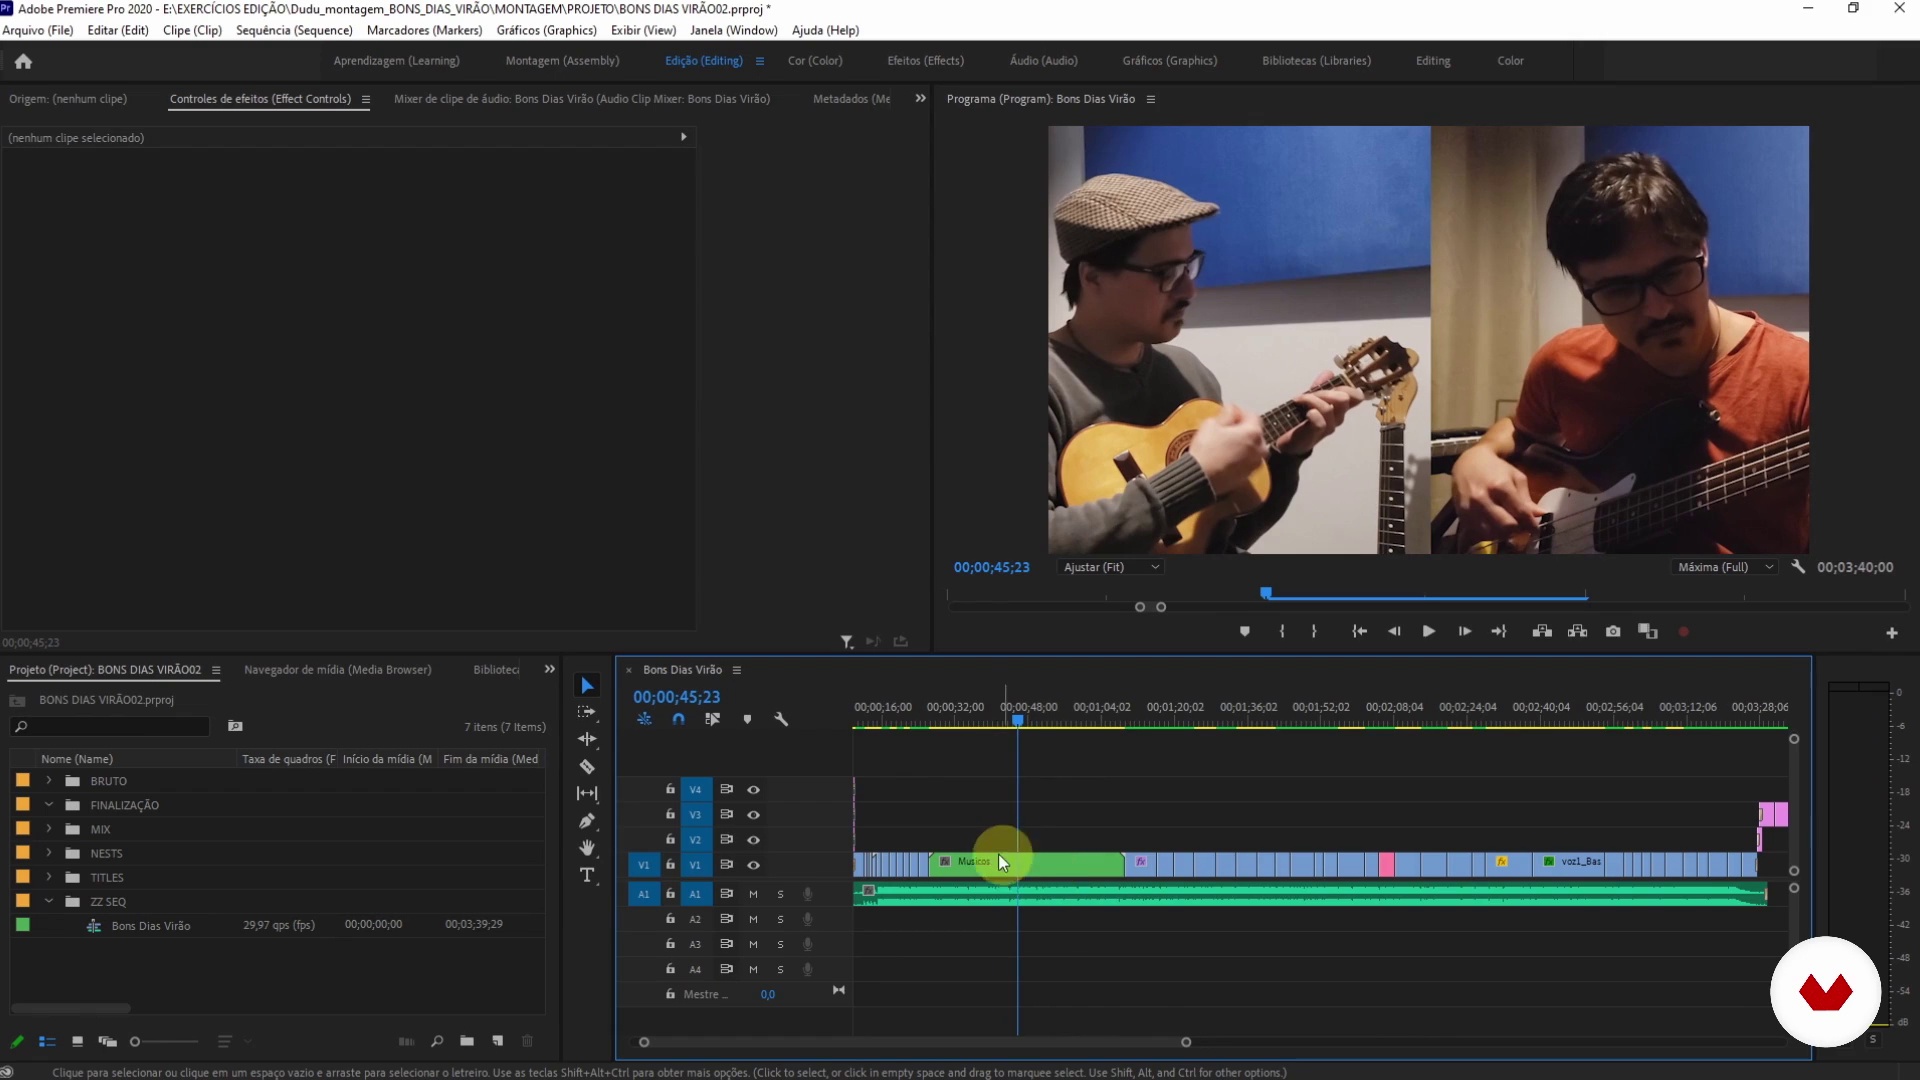This screenshot has height=1080, width=1920.
Task: Toggle V3 track output eye
Action: tap(754, 815)
